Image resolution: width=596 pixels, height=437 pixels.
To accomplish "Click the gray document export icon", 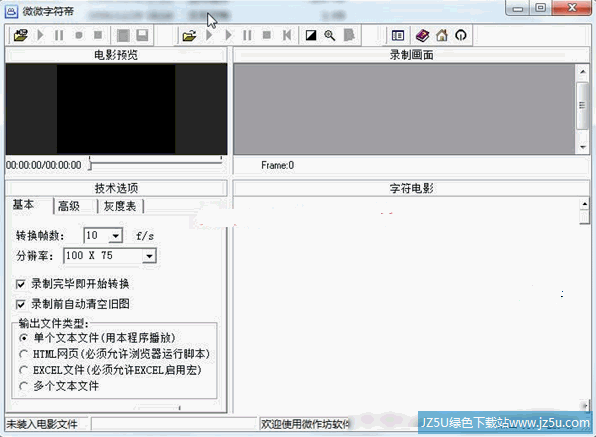I will (x=349, y=35).
